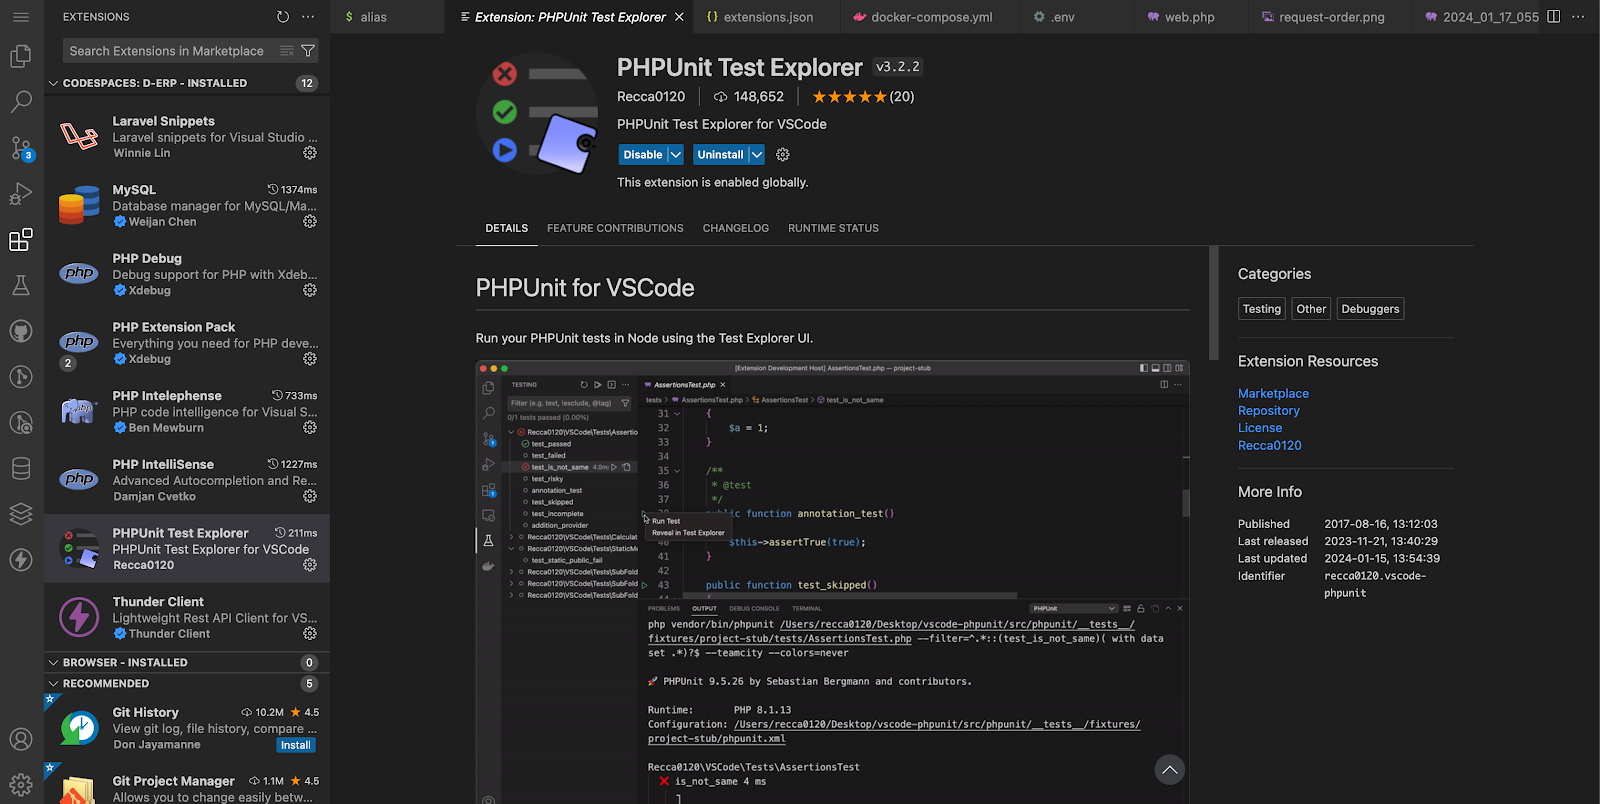Collapse the Codespaces D-ERP Installed section
The height and width of the screenshot is (804, 1600).
[187, 83]
